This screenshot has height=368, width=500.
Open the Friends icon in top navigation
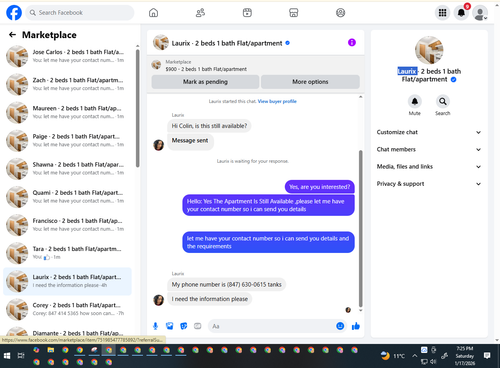(200, 13)
